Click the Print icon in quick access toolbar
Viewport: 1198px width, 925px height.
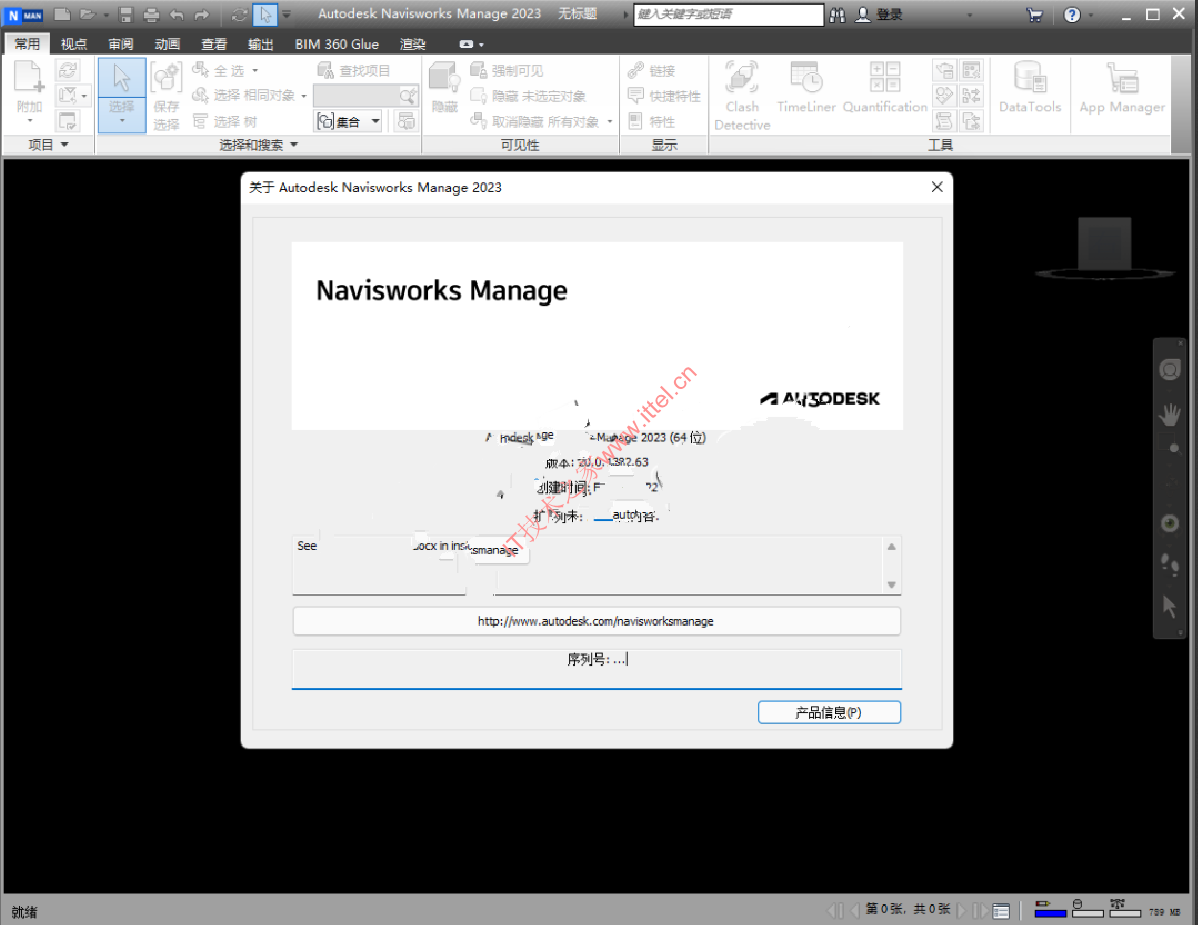point(151,15)
